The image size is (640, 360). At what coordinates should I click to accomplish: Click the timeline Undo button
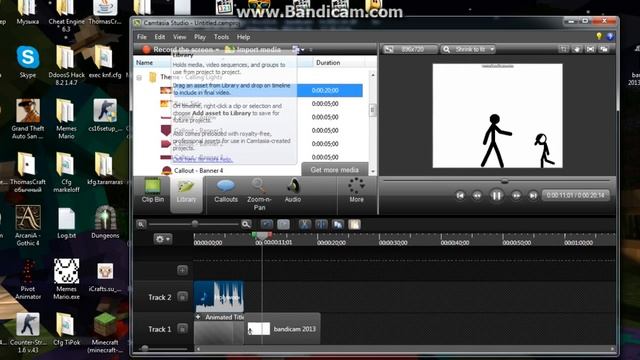(x=267, y=224)
